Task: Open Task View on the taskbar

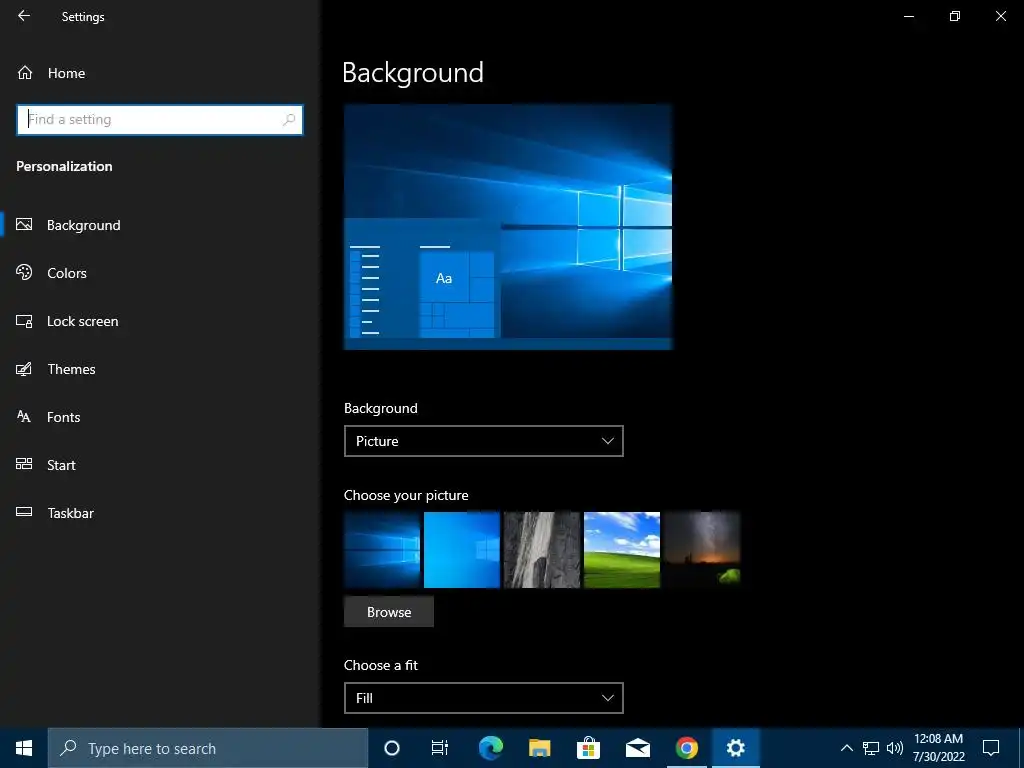Action: [440, 748]
